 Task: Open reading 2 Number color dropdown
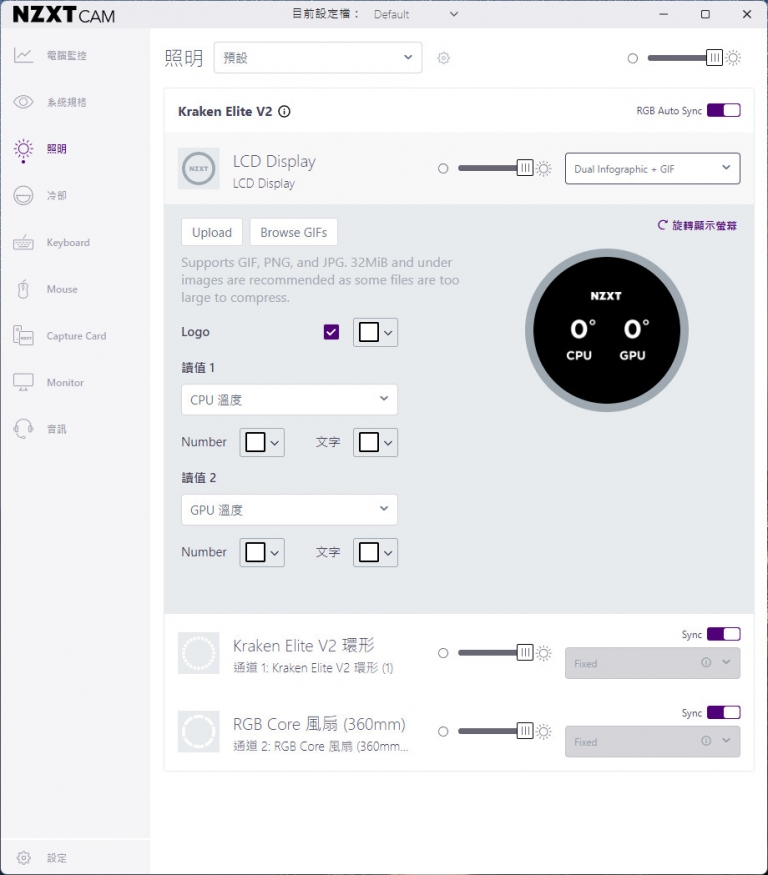tap(262, 552)
